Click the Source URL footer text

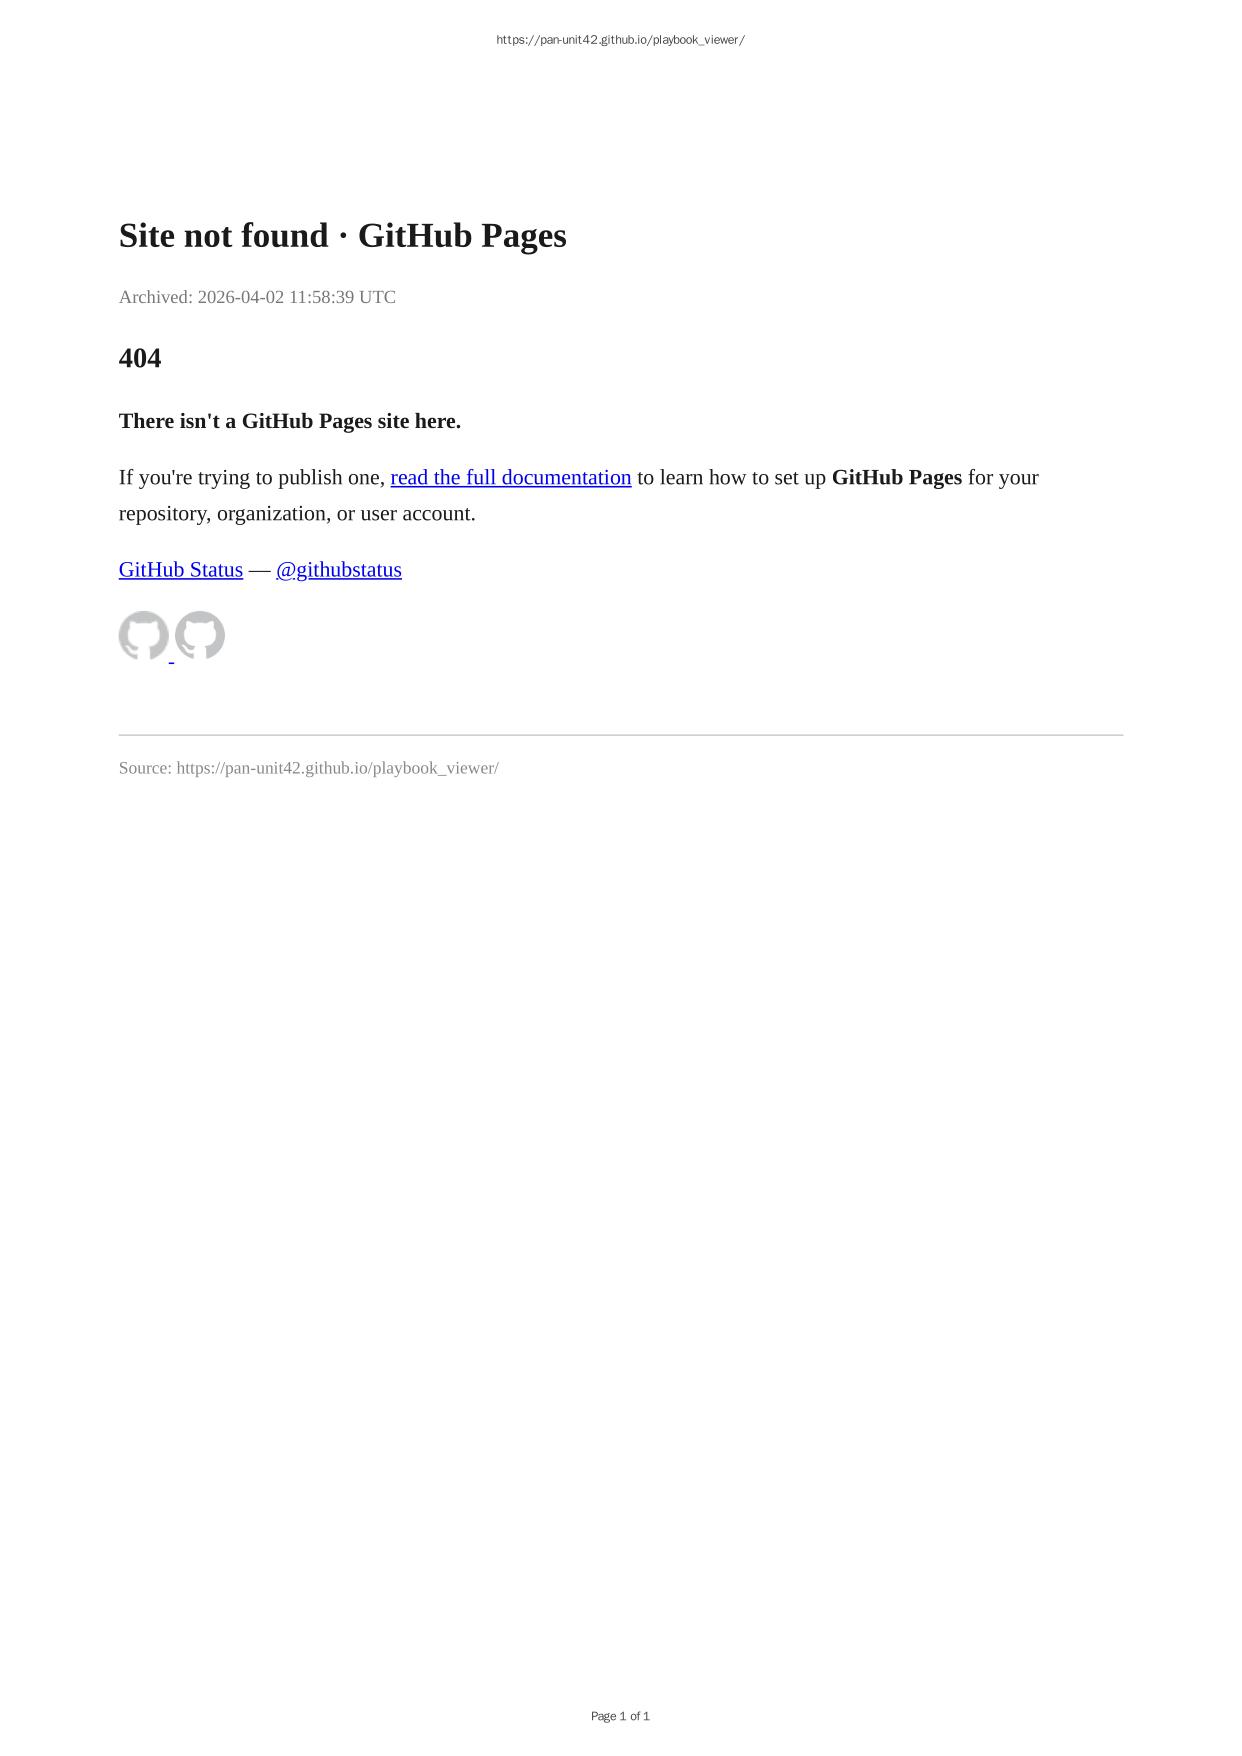point(309,768)
